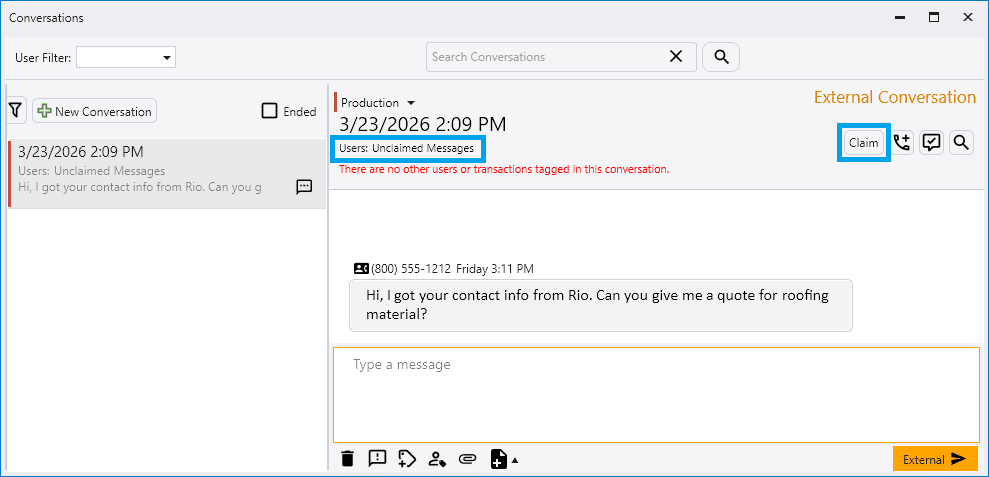
Task: Expand the arrow beside add document icon
Action: 515,460
